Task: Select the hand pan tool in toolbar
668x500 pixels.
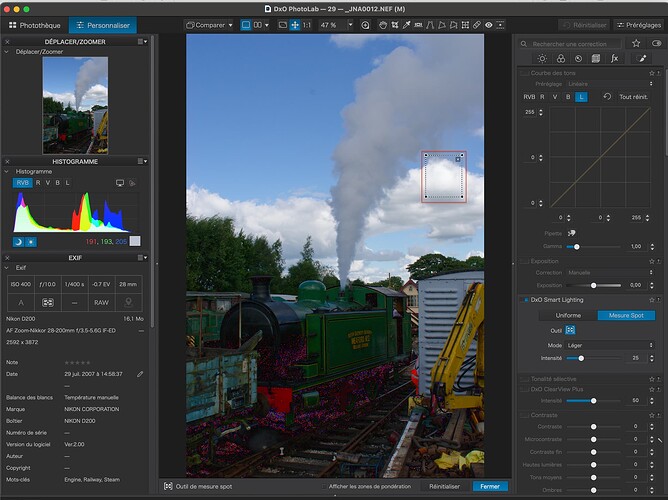Action: [x=382, y=24]
